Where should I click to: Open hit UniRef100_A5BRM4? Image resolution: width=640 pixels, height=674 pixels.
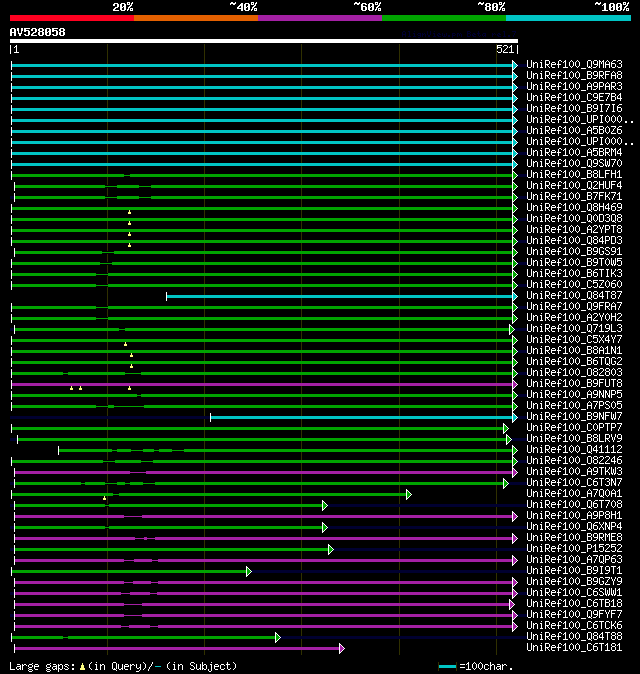point(574,153)
